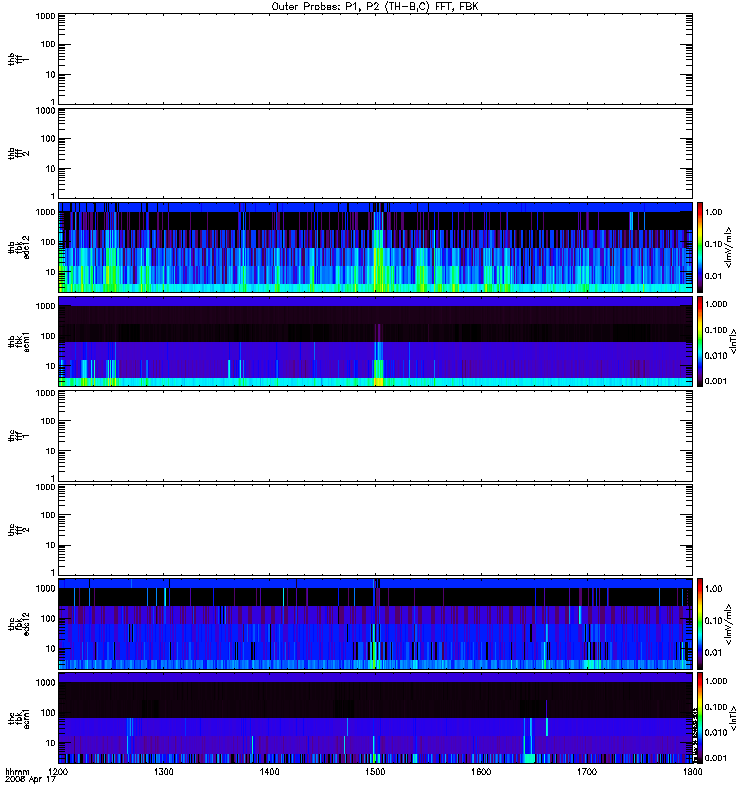Image resolution: width=750 pixels, height=800 pixels.
Task: Click the empty thc fff 2 plot panel
Action: tap(375, 530)
